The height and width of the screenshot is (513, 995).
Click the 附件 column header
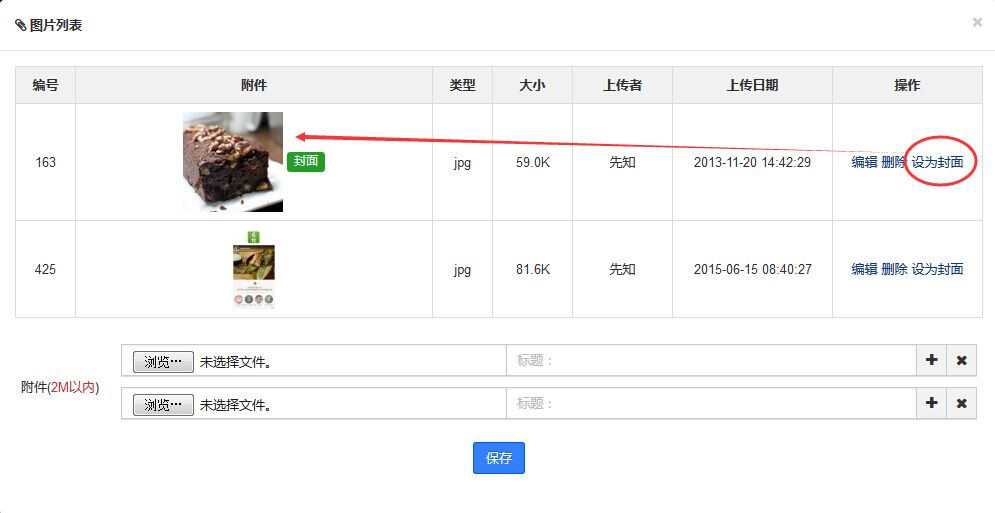(x=254, y=85)
